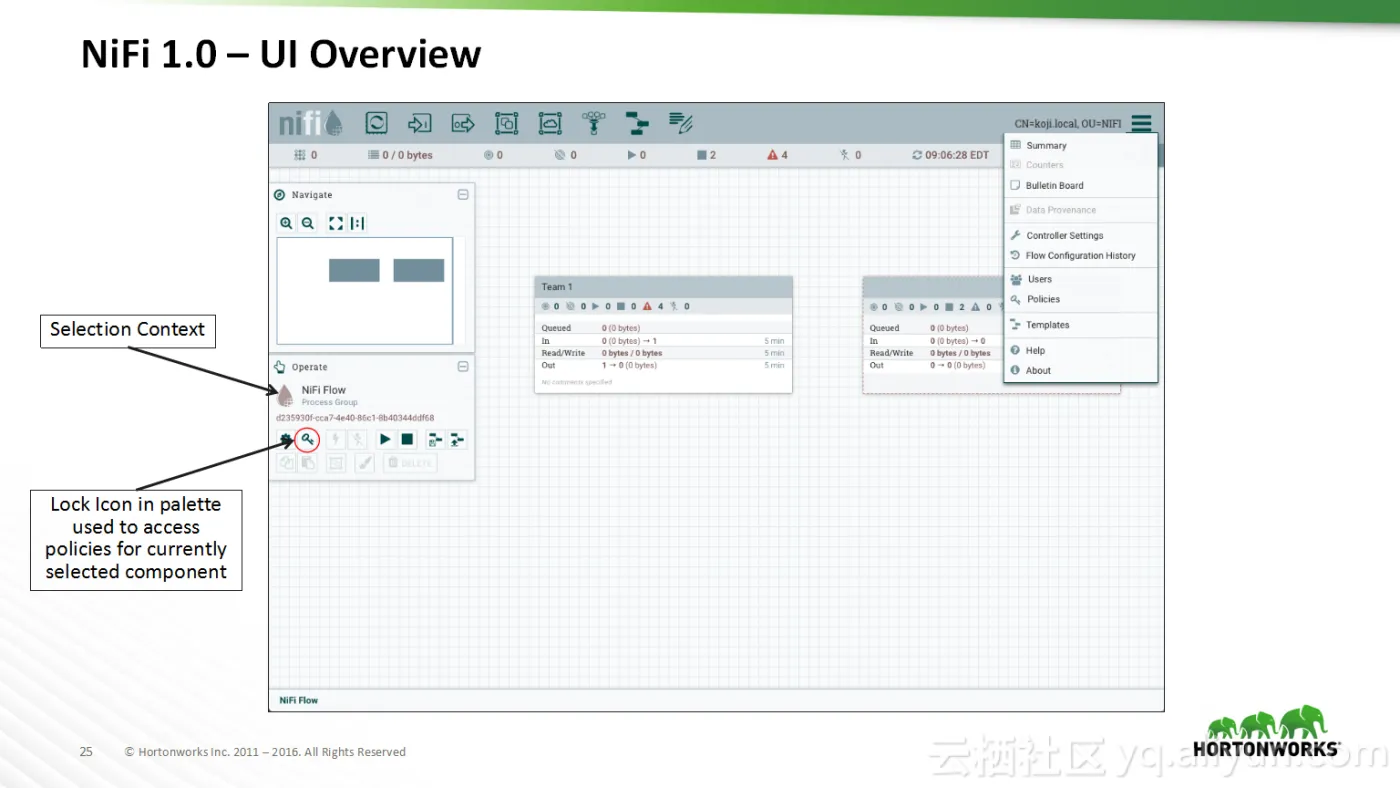1400x788 pixels.
Task: Click the Disable icon in Operate palette
Action: (x=358, y=439)
